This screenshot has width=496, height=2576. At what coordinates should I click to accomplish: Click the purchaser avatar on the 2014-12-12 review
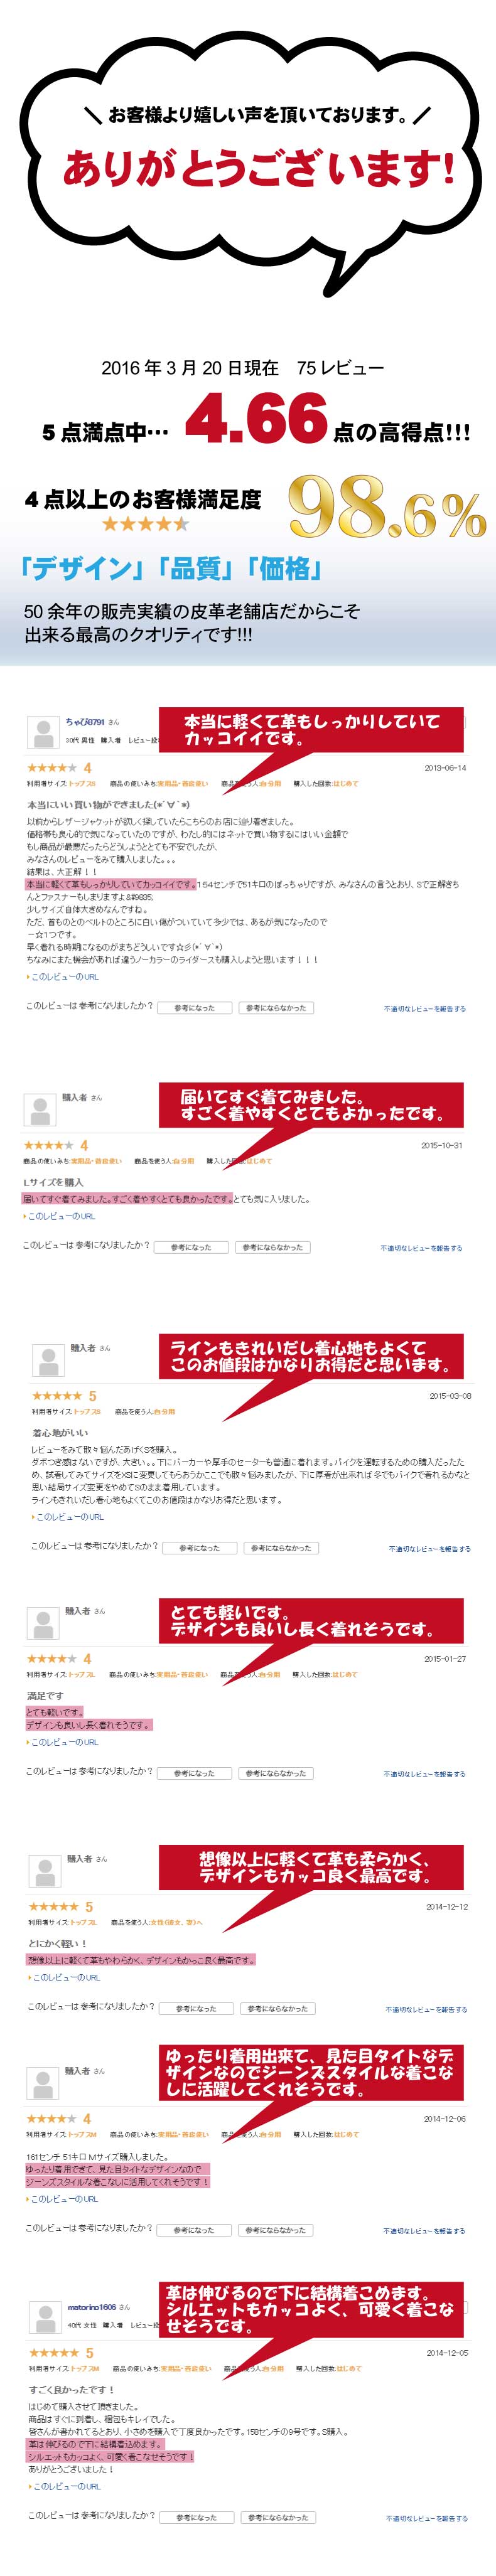click(44, 1871)
